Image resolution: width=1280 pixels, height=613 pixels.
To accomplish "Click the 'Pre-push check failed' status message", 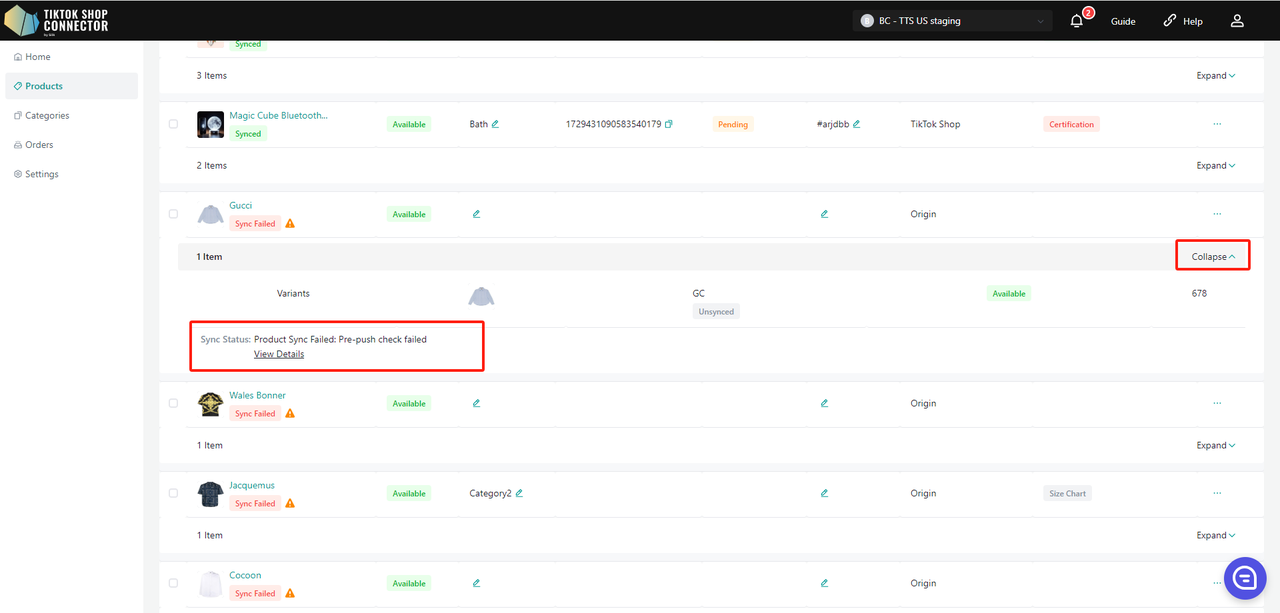I will click(341, 339).
